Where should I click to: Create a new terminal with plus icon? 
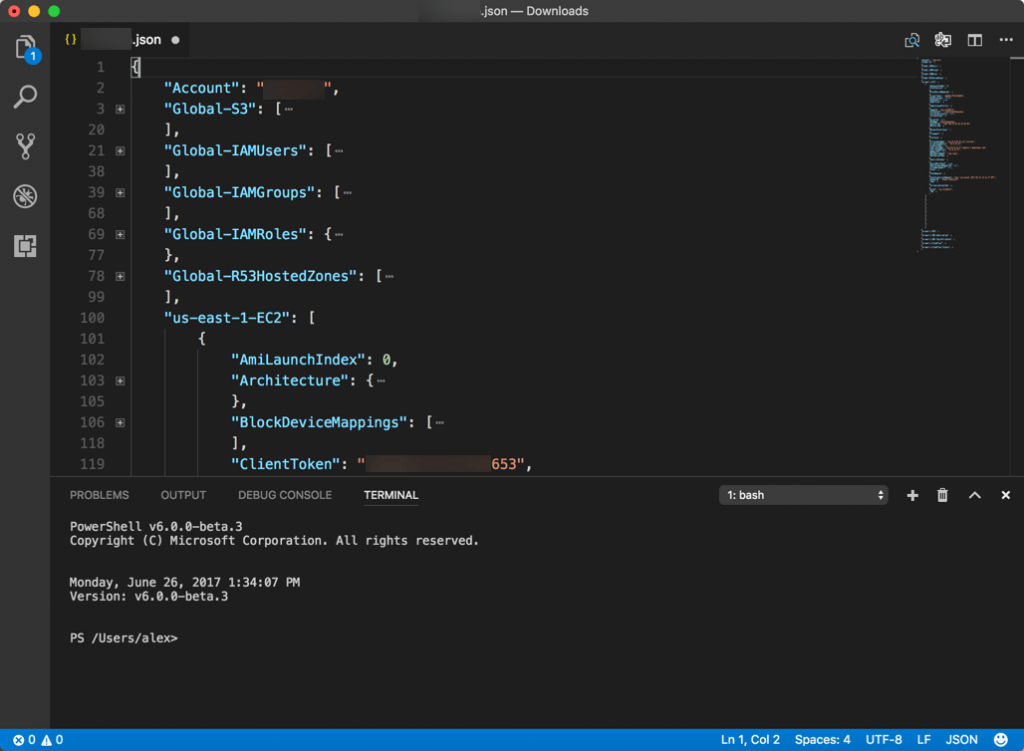click(911, 494)
